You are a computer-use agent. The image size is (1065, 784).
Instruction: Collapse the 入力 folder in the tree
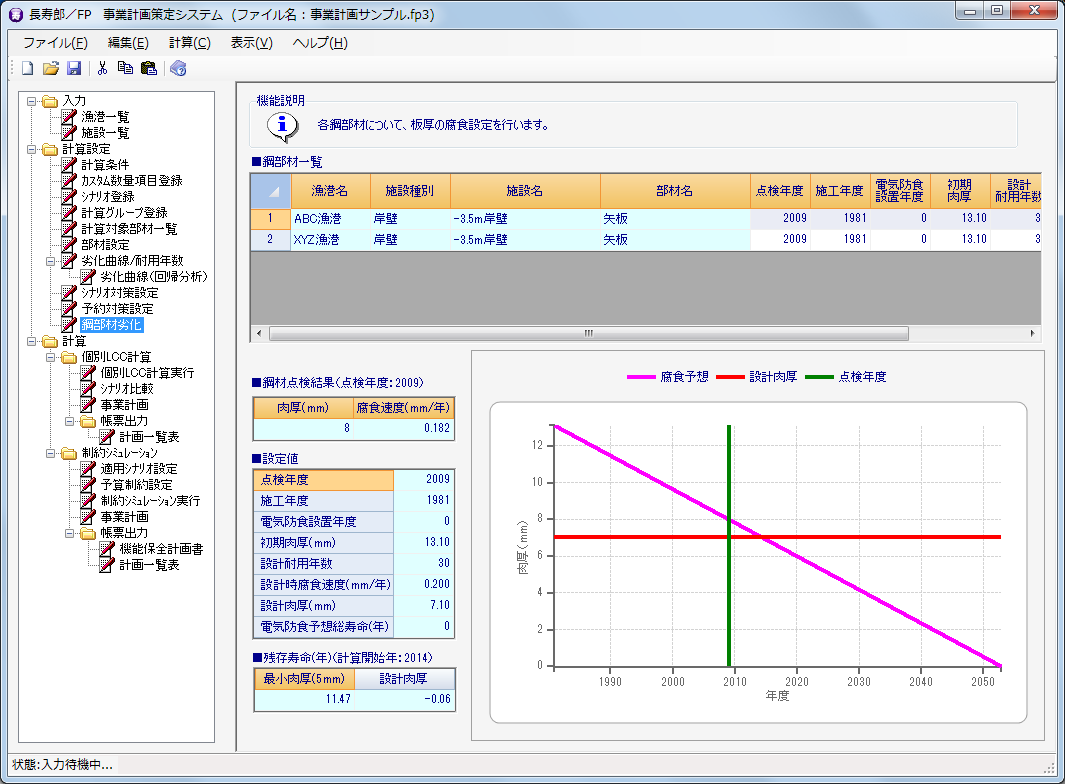point(32,101)
